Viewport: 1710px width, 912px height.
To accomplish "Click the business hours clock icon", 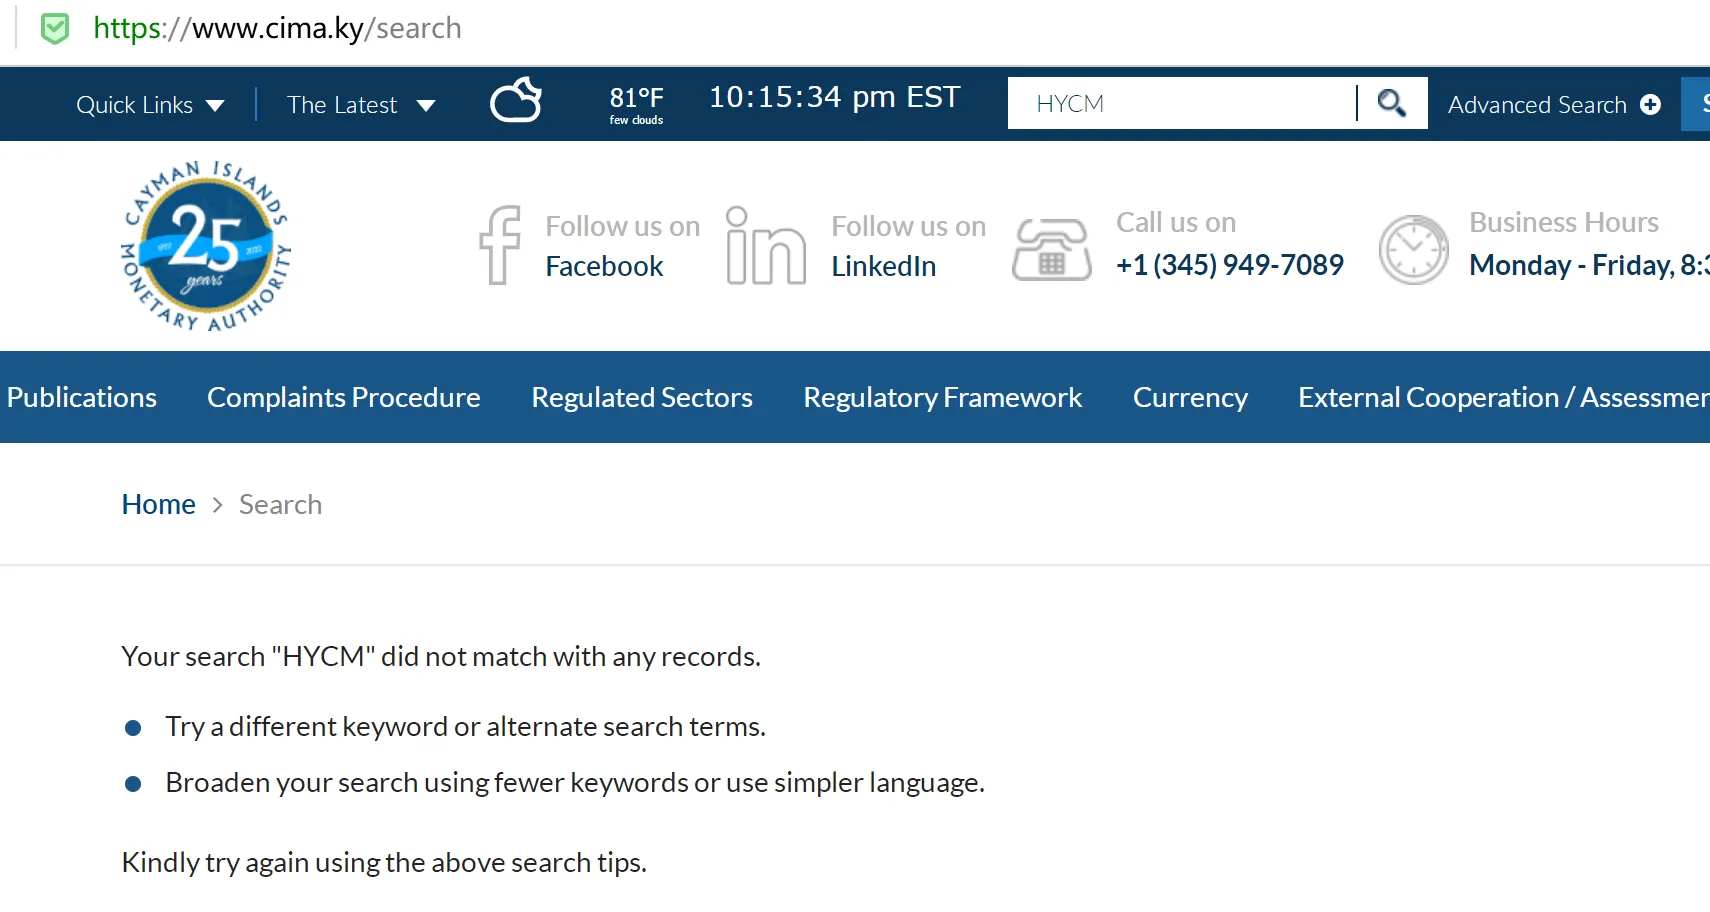I will [1414, 249].
